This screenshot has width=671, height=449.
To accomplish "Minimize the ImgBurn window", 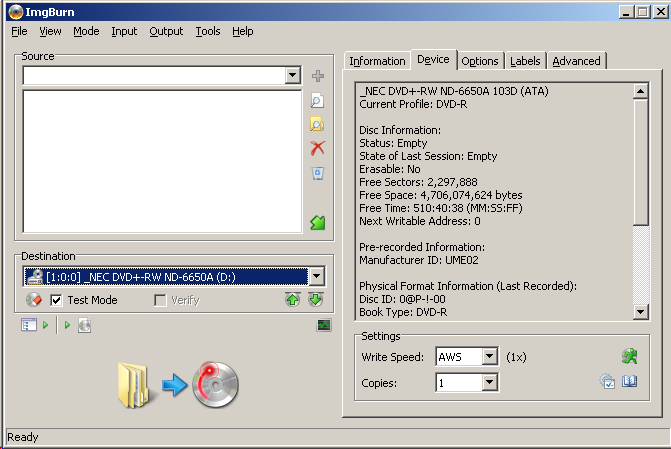I will click(626, 12).
